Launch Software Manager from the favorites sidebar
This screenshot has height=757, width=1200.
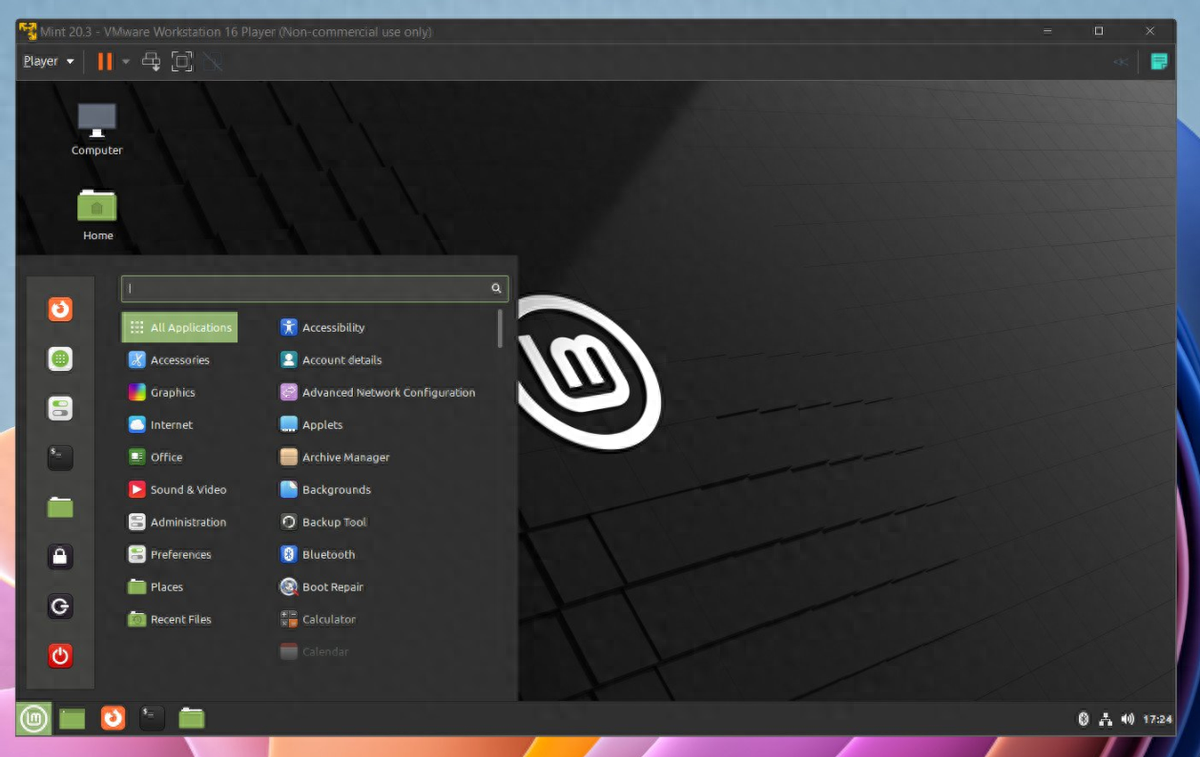click(x=60, y=359)
